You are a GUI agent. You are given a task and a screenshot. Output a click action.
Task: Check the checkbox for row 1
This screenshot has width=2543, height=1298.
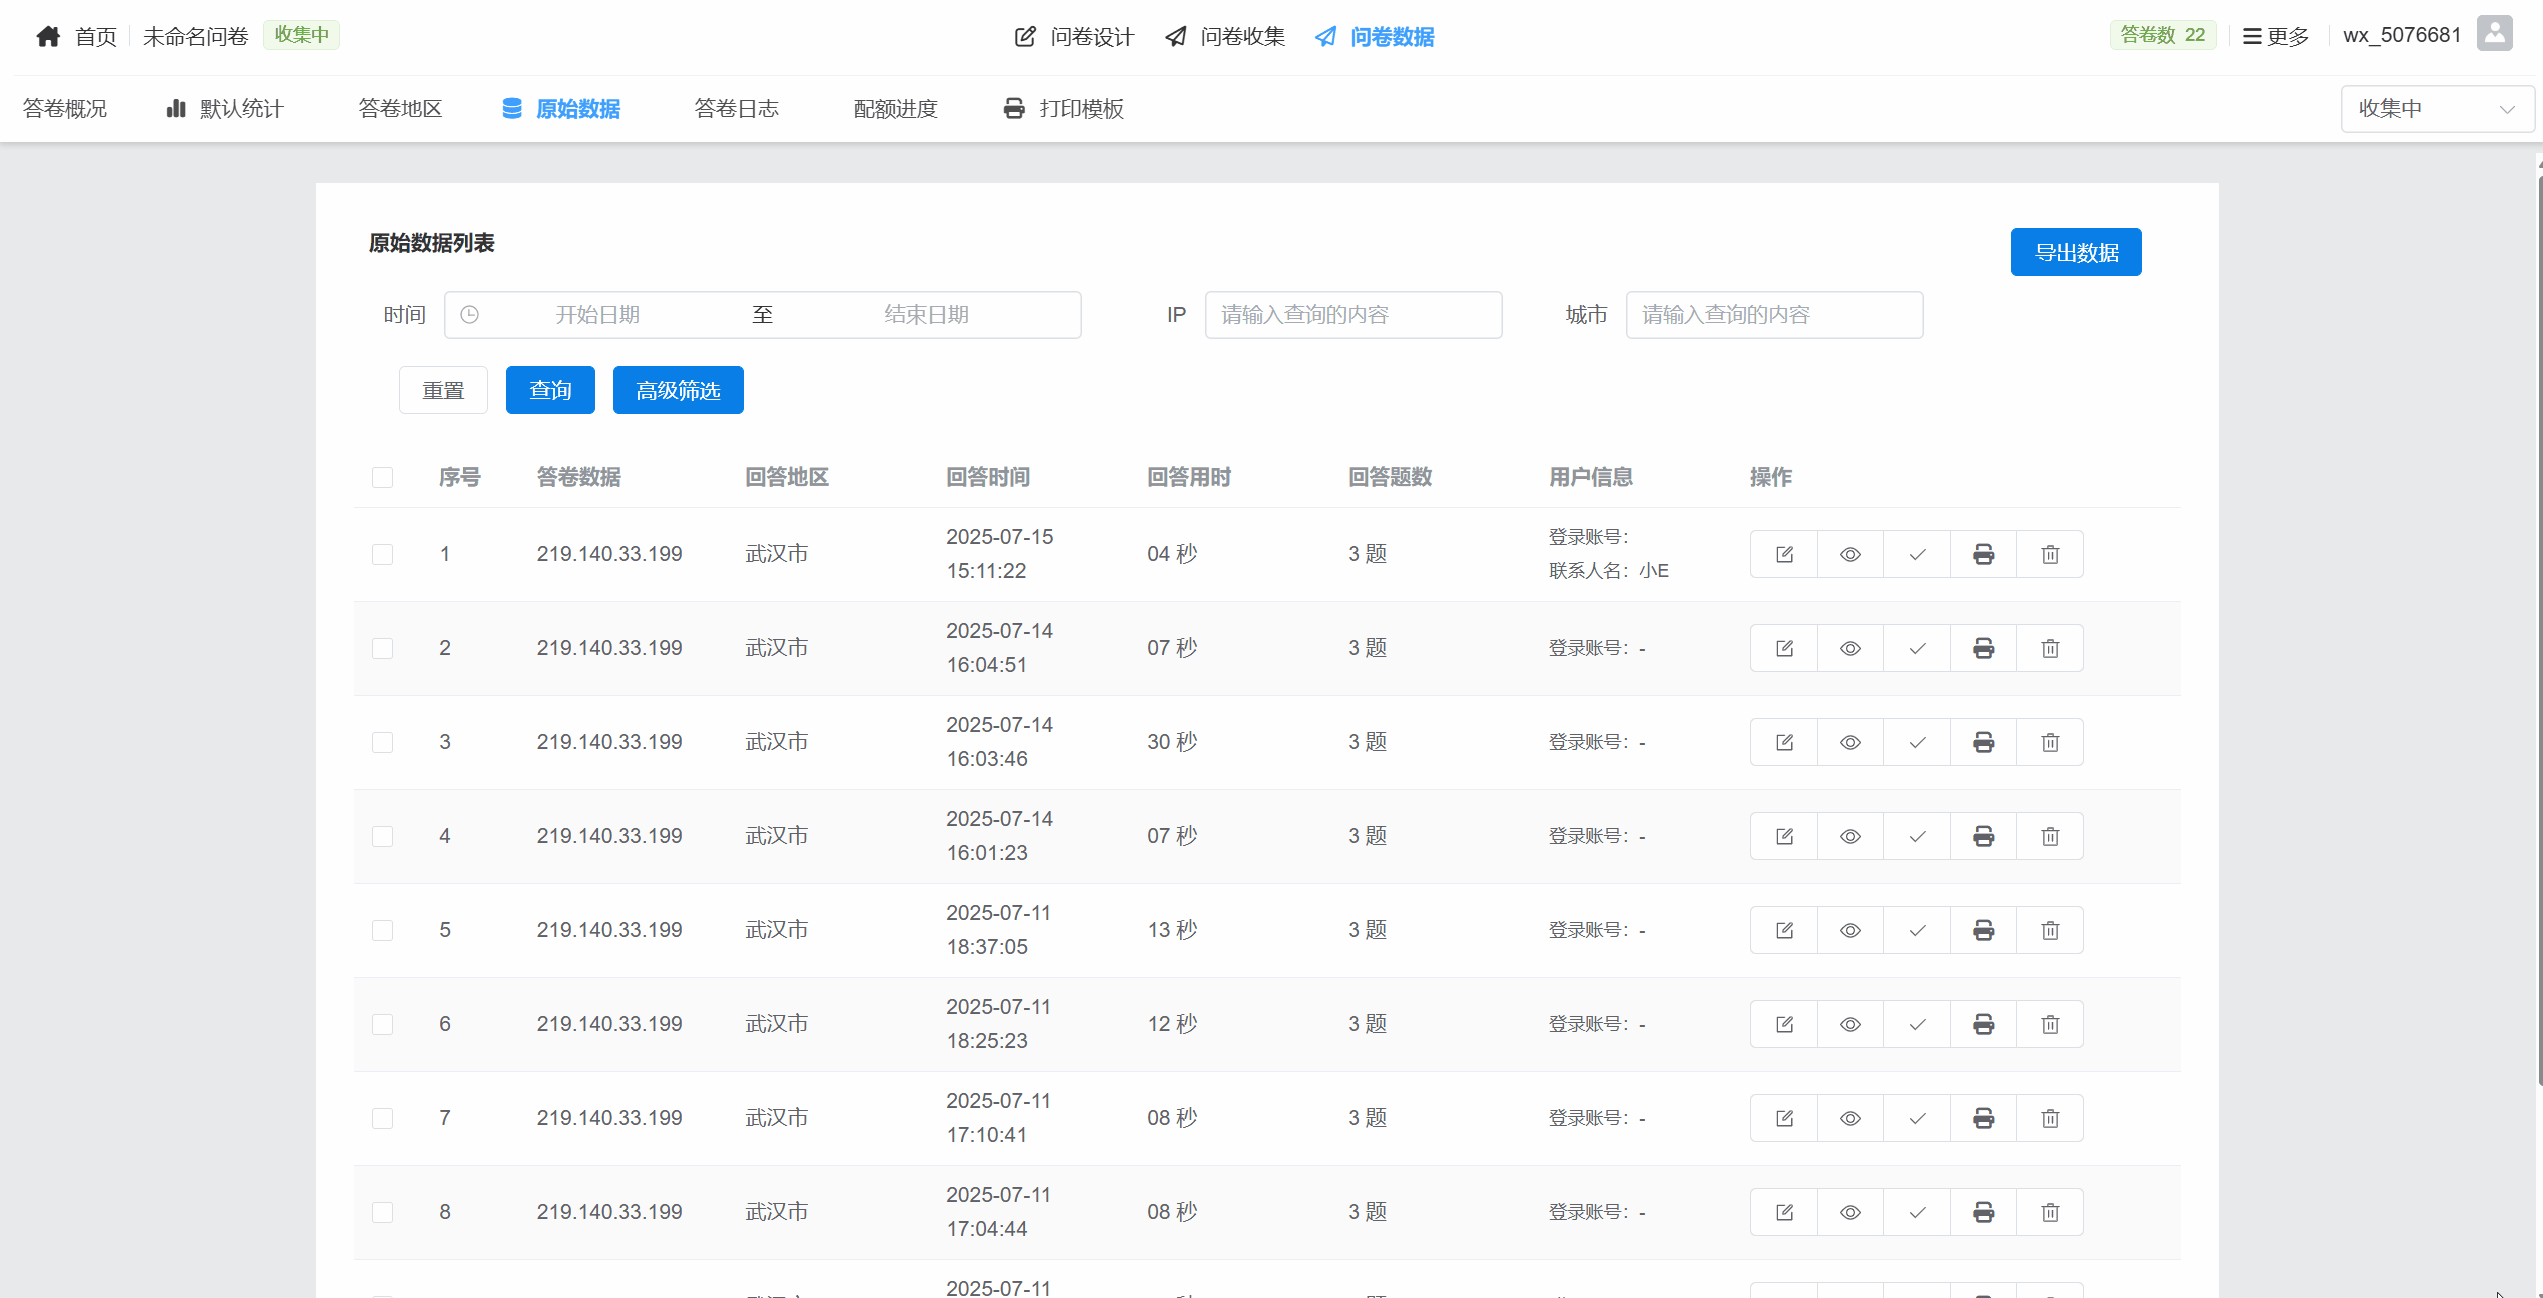click(x=382, y=554)
